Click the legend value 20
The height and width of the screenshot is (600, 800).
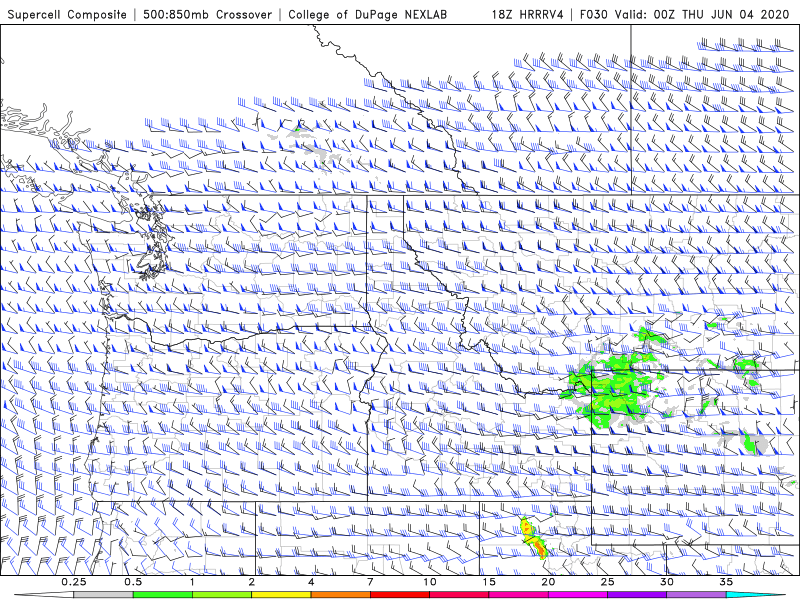click(548, 582)
